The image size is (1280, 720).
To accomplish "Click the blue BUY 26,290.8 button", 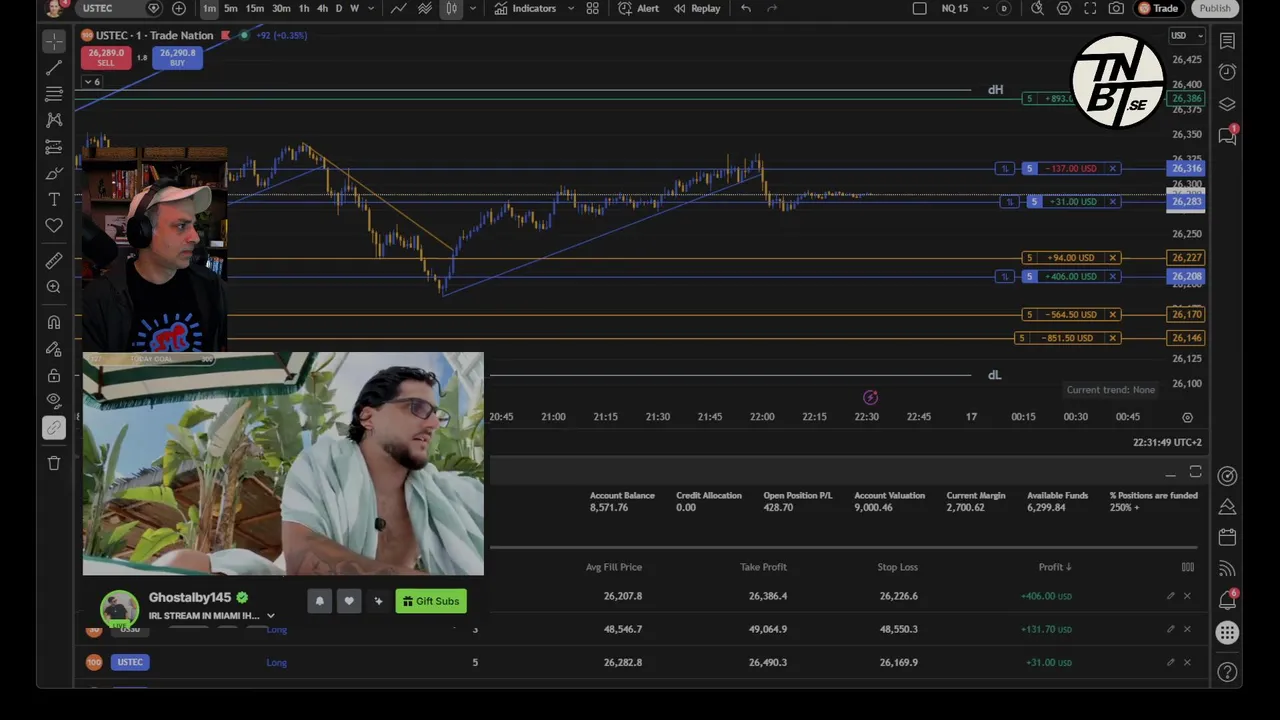I will [x=177, y=57].
